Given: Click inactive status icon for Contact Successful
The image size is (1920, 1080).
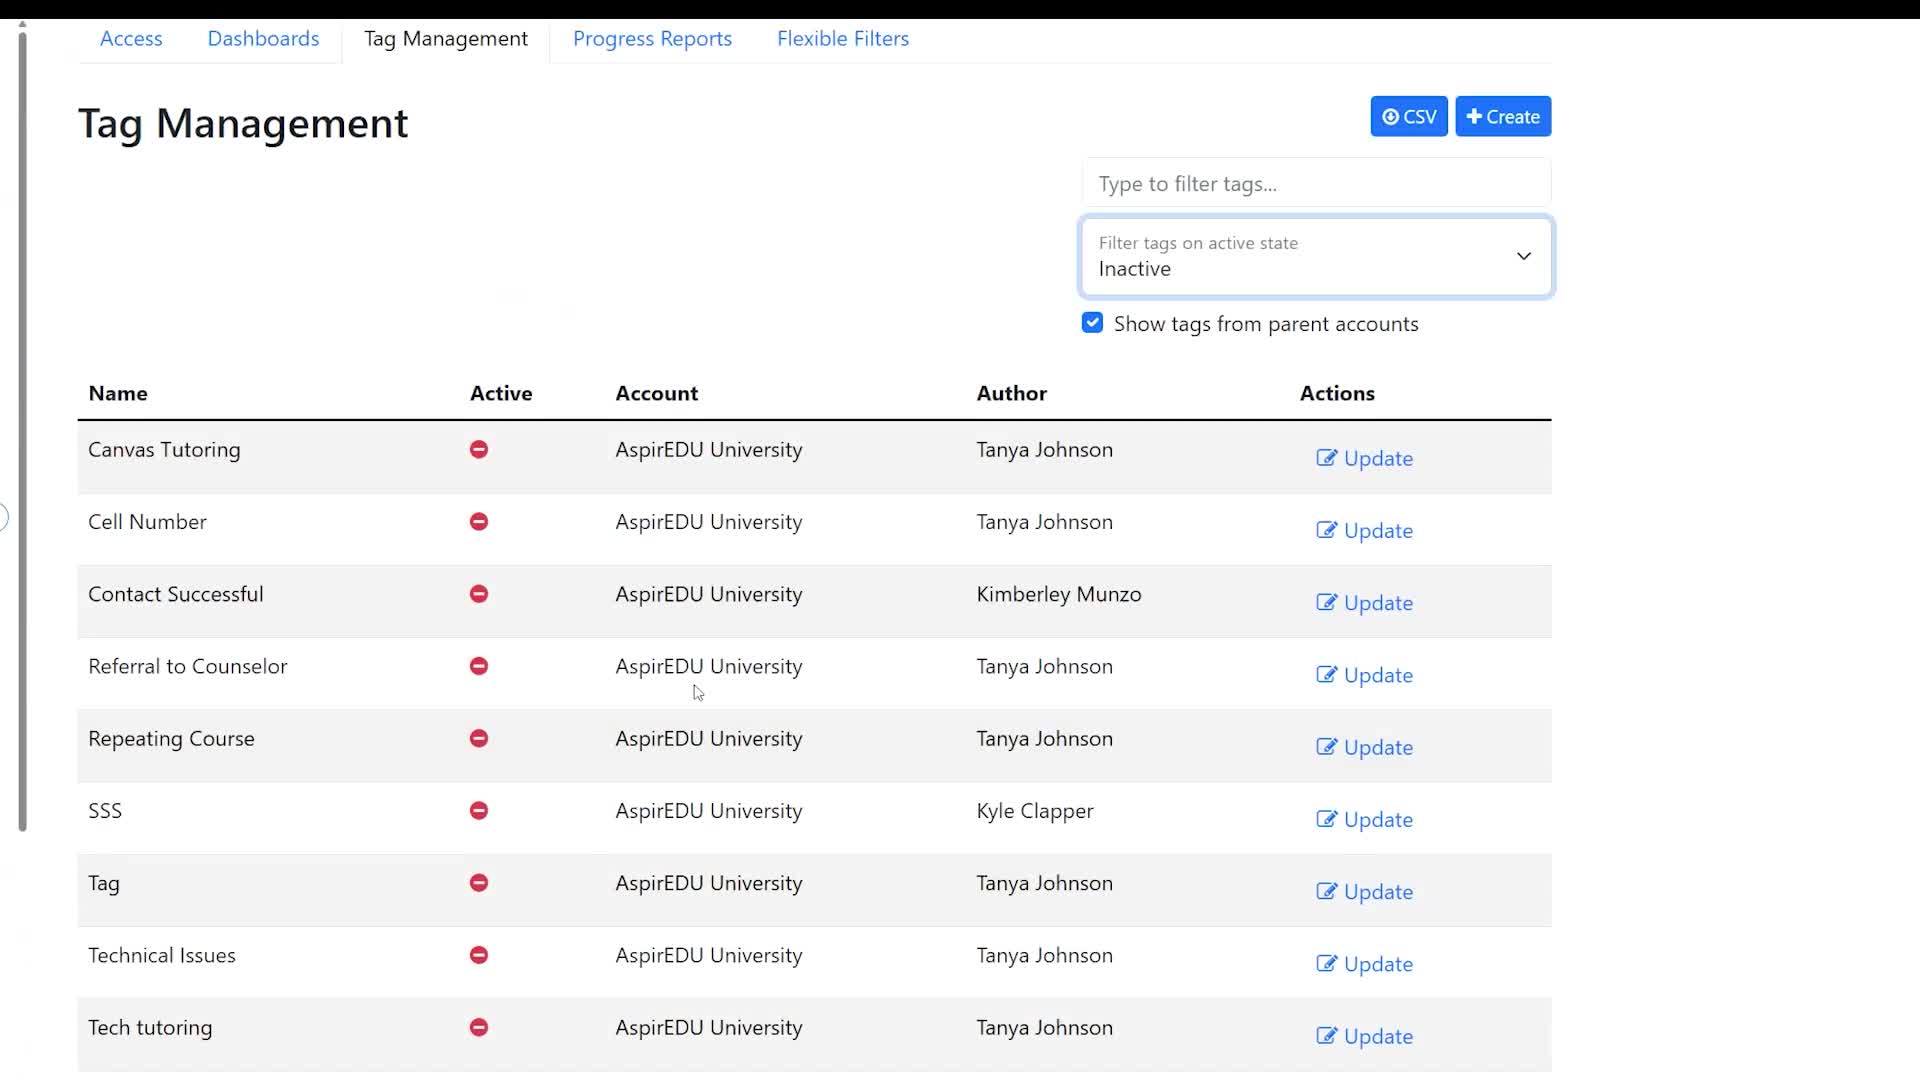Looking at the screenshot, I should click(479, 594).
